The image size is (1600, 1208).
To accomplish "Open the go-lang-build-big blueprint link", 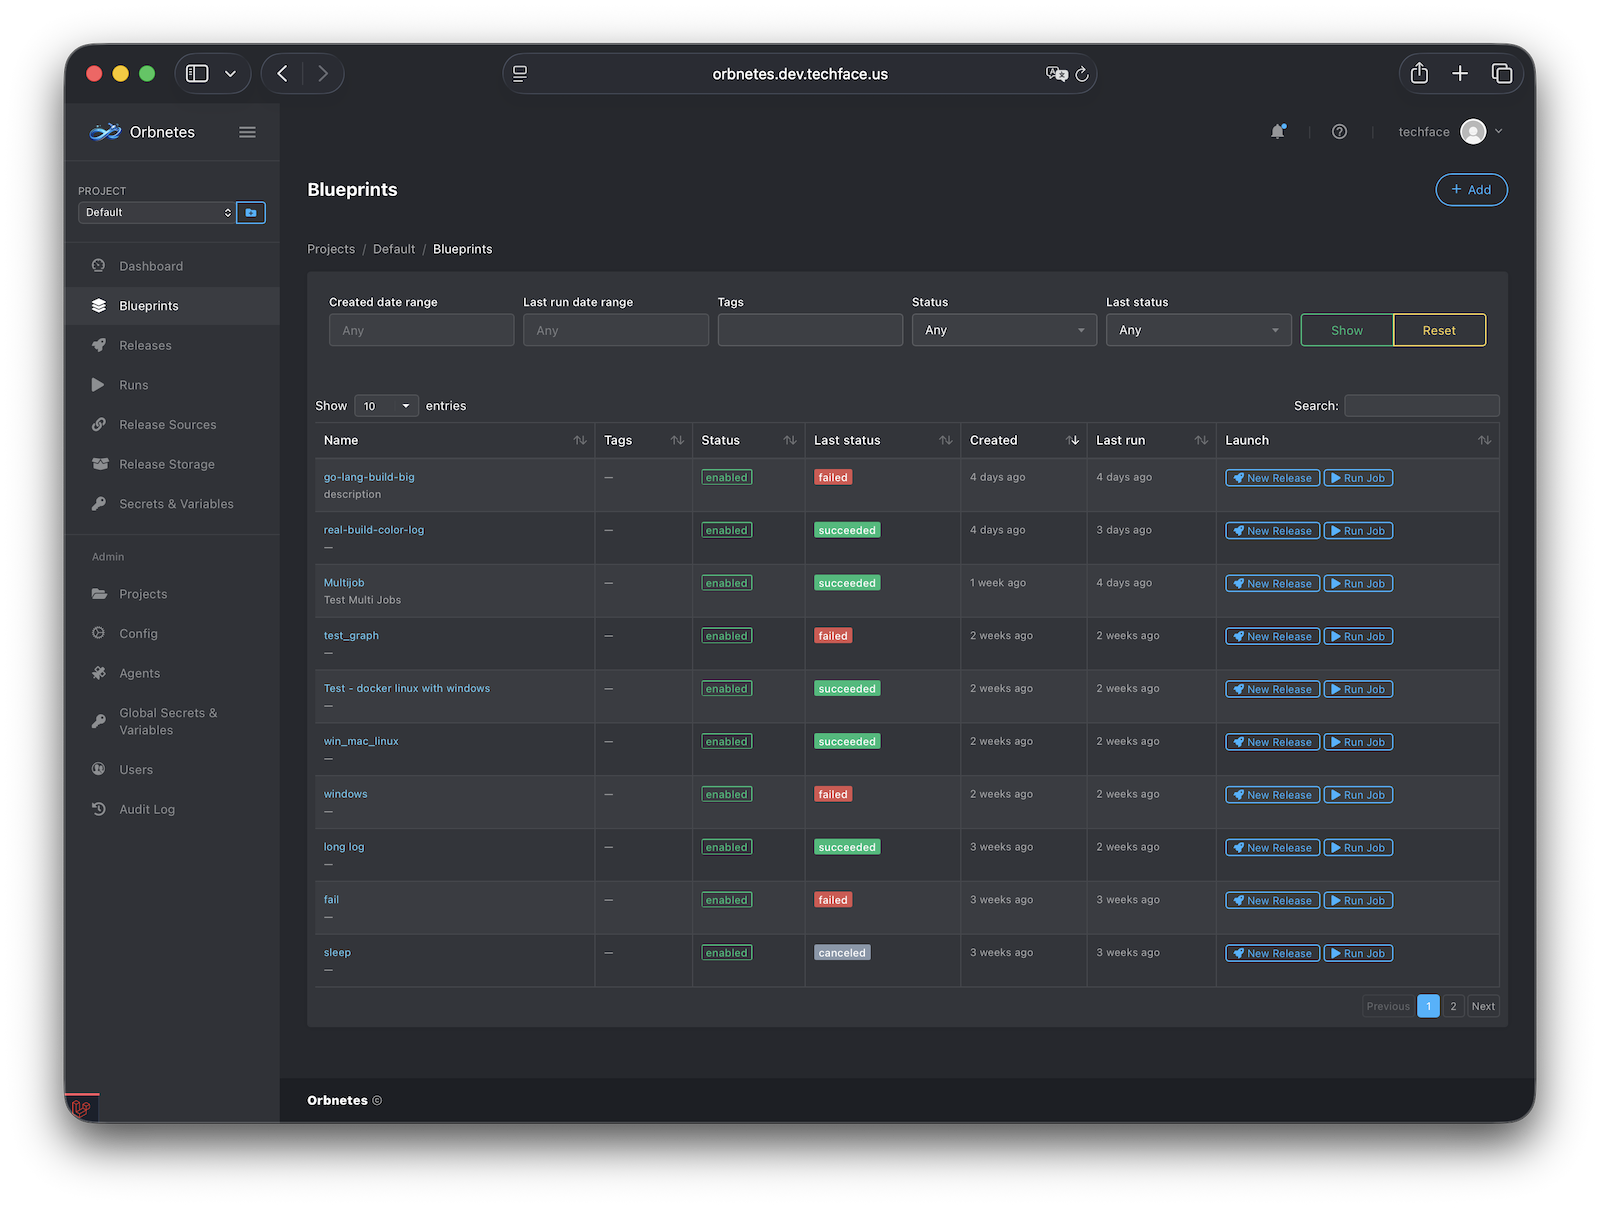I will click(369, 477).
